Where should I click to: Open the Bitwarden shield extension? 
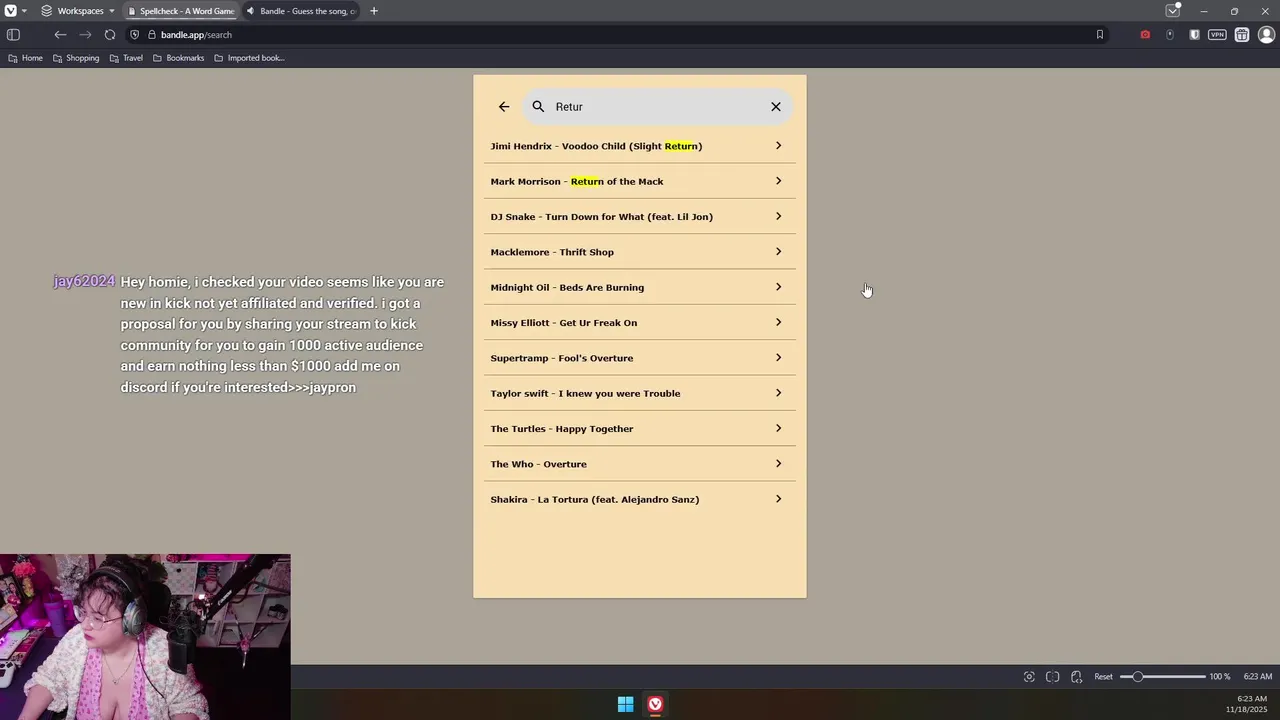click(1194, 35)
